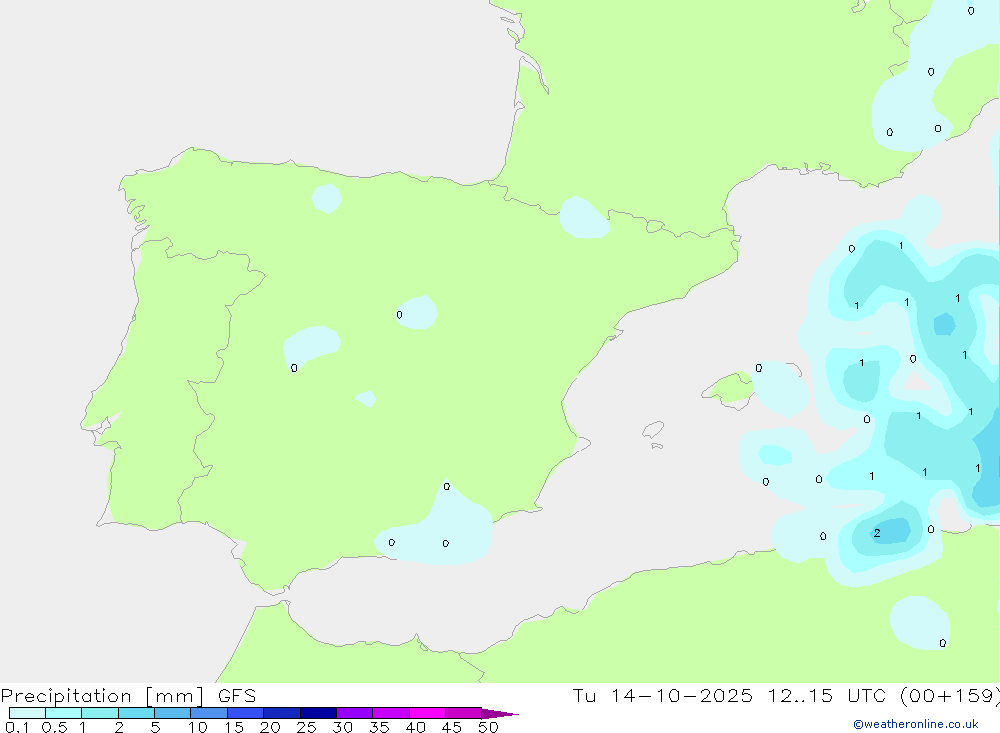Click the 20–25 mm legend color swatch

[x=281, y=713]
